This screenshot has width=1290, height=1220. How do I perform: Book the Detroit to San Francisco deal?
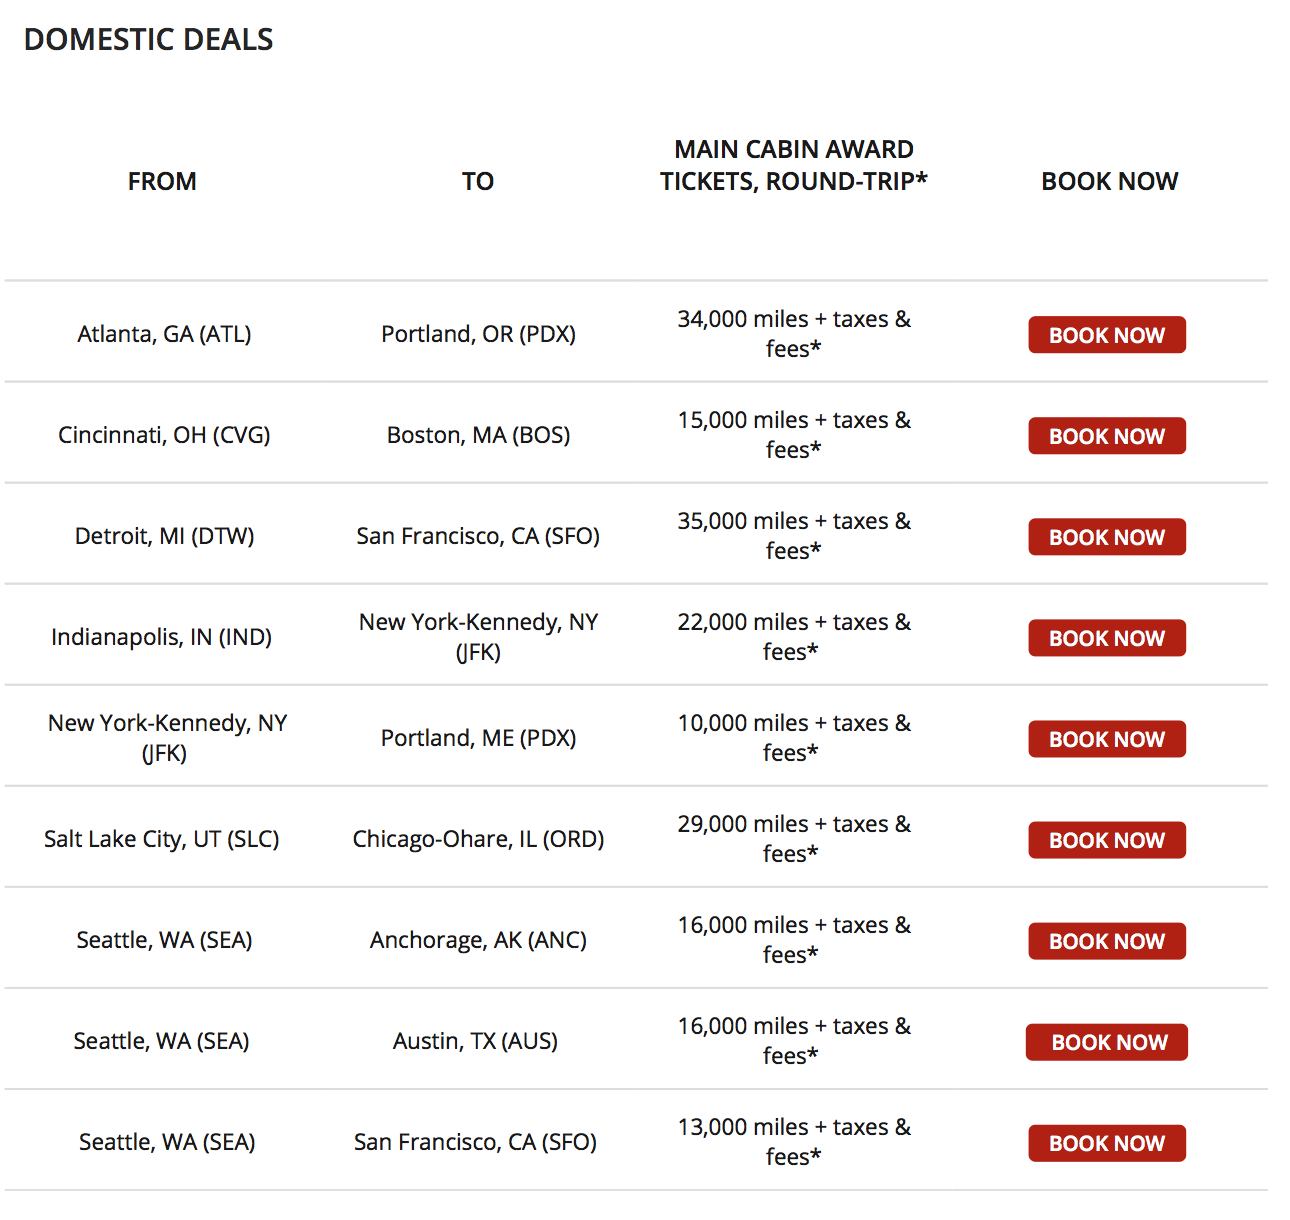pyautogui.click(x=1107, y=537)
